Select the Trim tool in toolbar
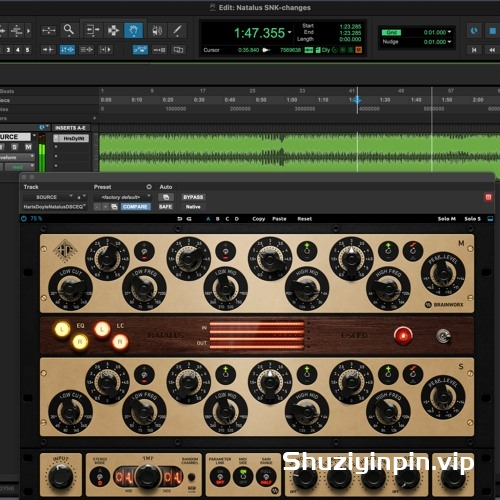Image resolution: width=500 pixels, height=500 pixels. [92, 31]
